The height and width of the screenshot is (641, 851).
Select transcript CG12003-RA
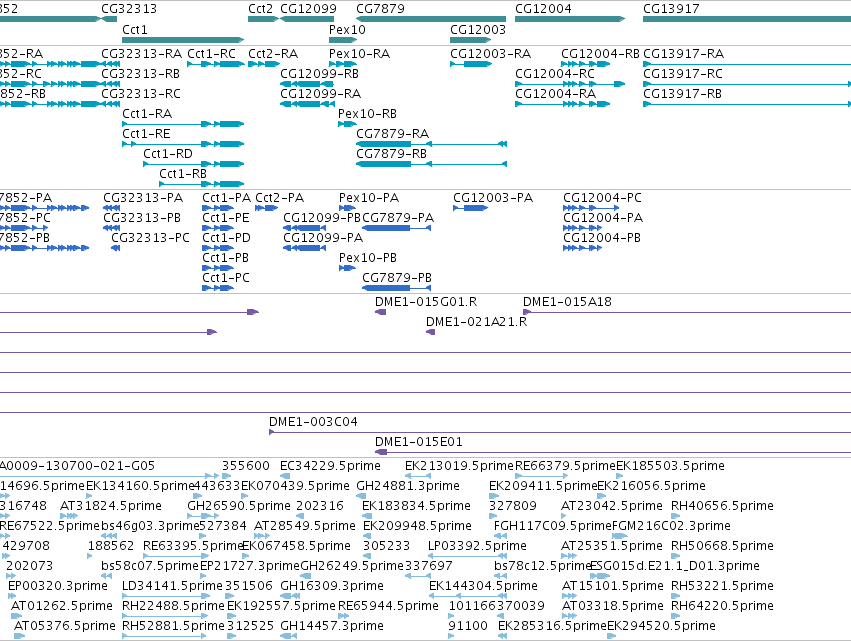click(x=491, y=54)
